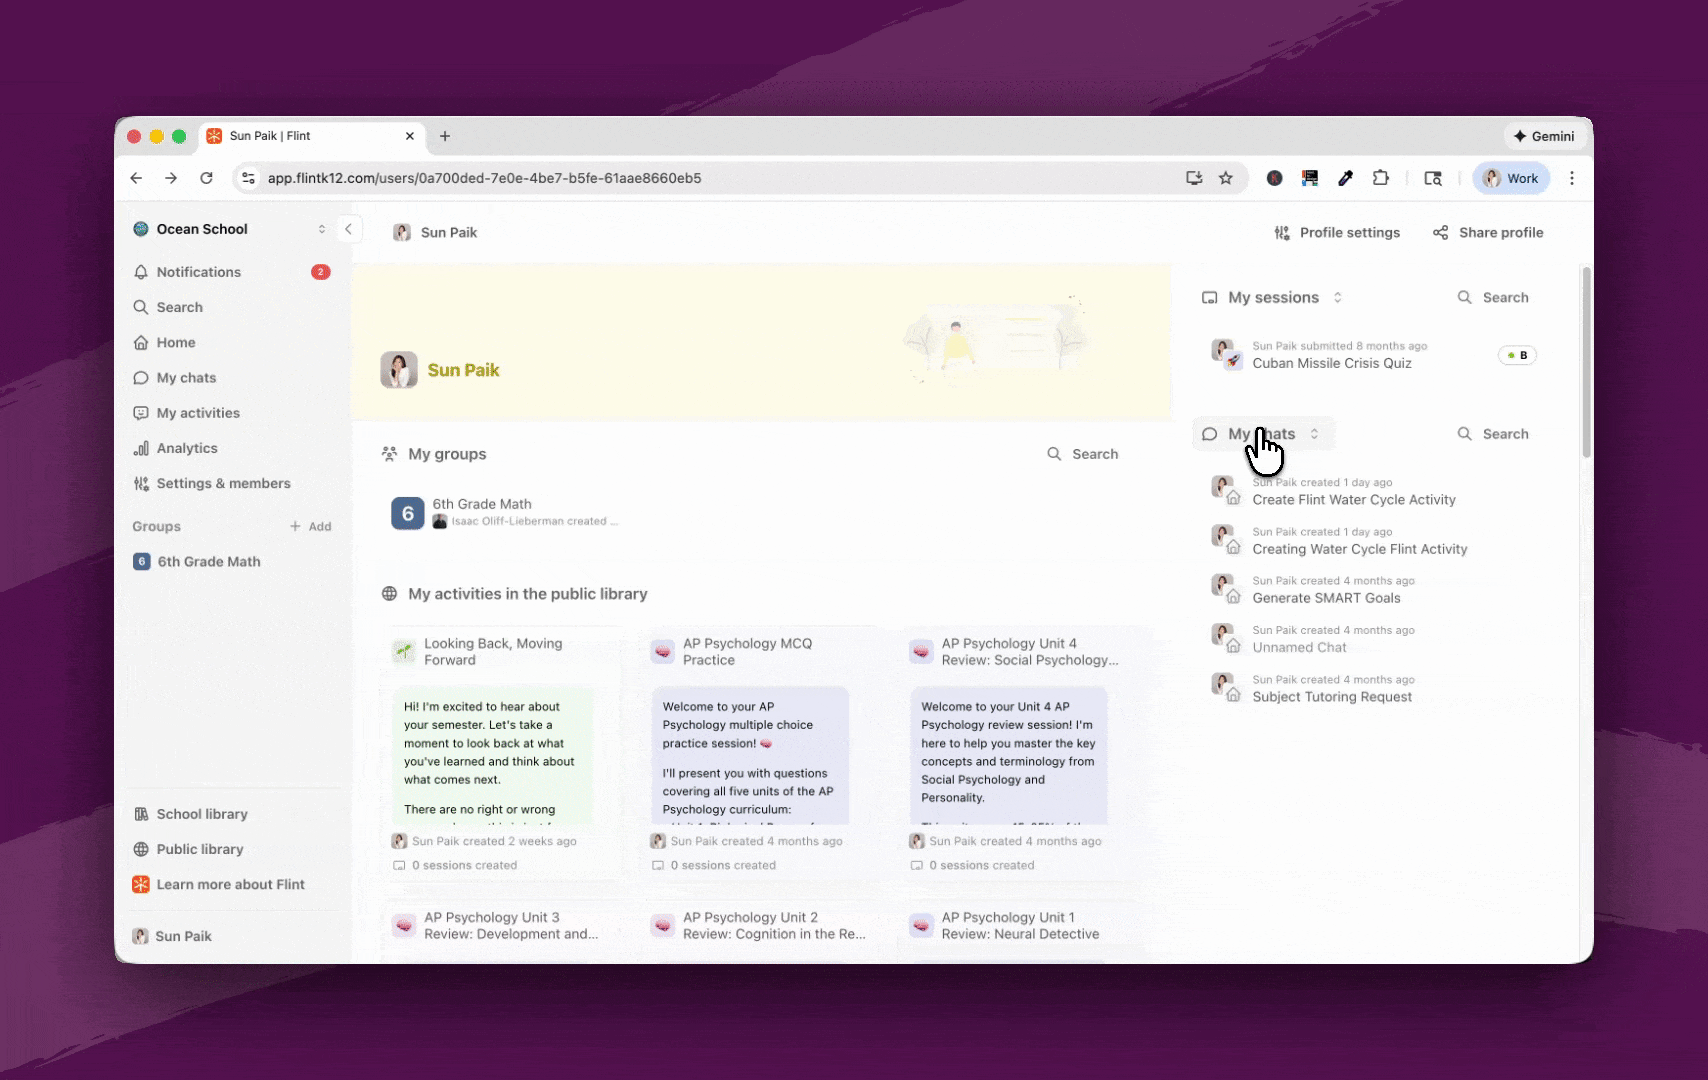The height and width of the screenshot is (1080, 1708).
Task: Click the Analytics bar chart icon
Action: point(141,448)
